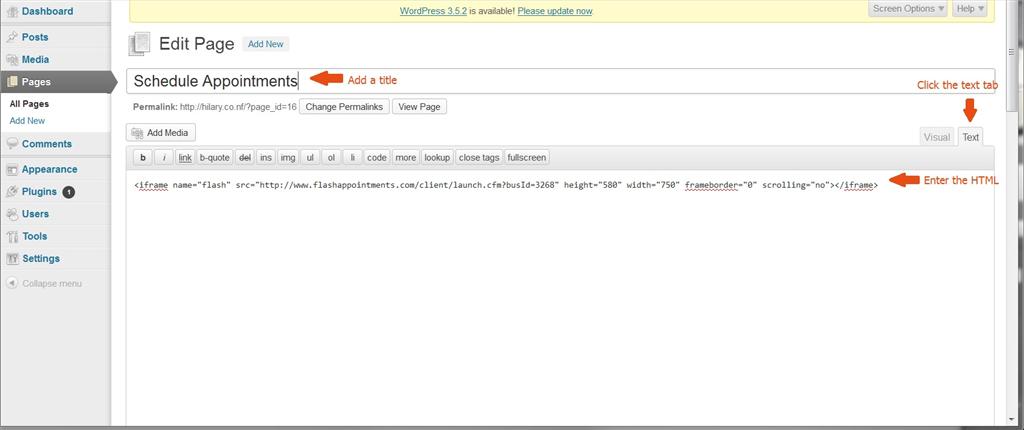Expand the Screen Options panel
Image resolution: width=1024 pixels, height=430 pixels.
[909, 8]
